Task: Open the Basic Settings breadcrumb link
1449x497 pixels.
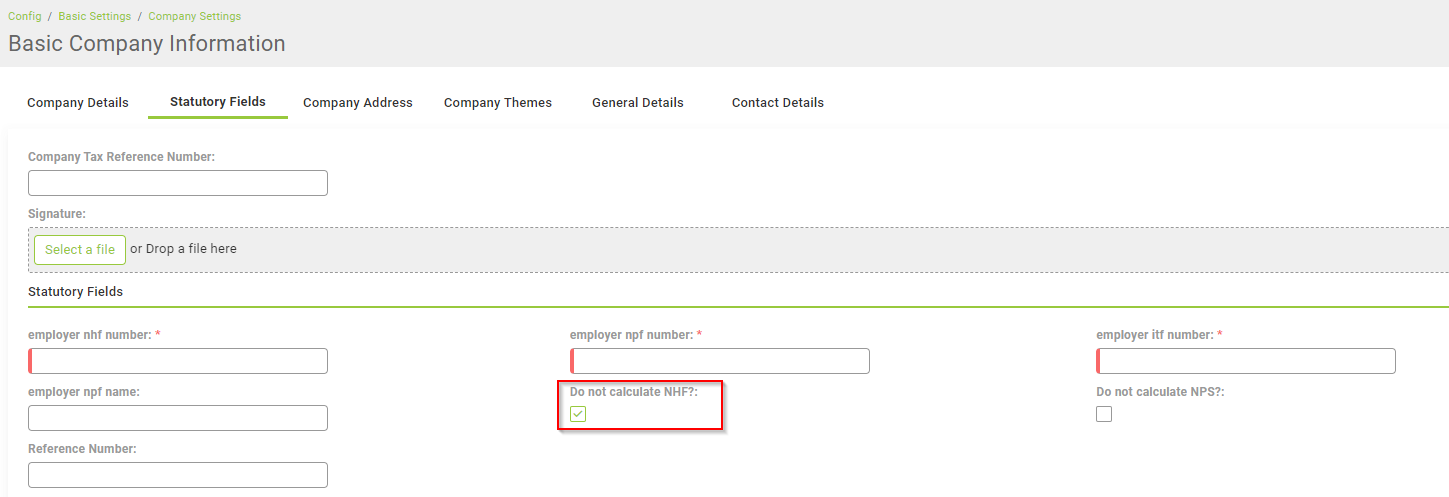Action: (x=94, y=16)
